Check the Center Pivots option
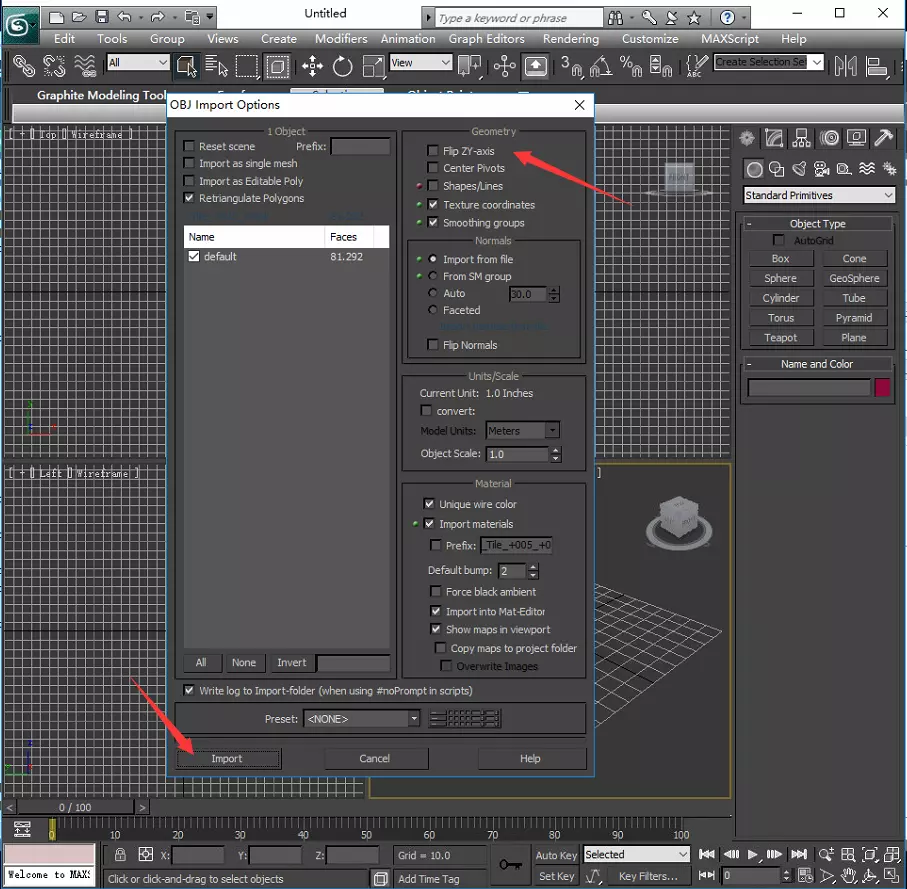Screen dimensions: 907x889 point(433,168)
